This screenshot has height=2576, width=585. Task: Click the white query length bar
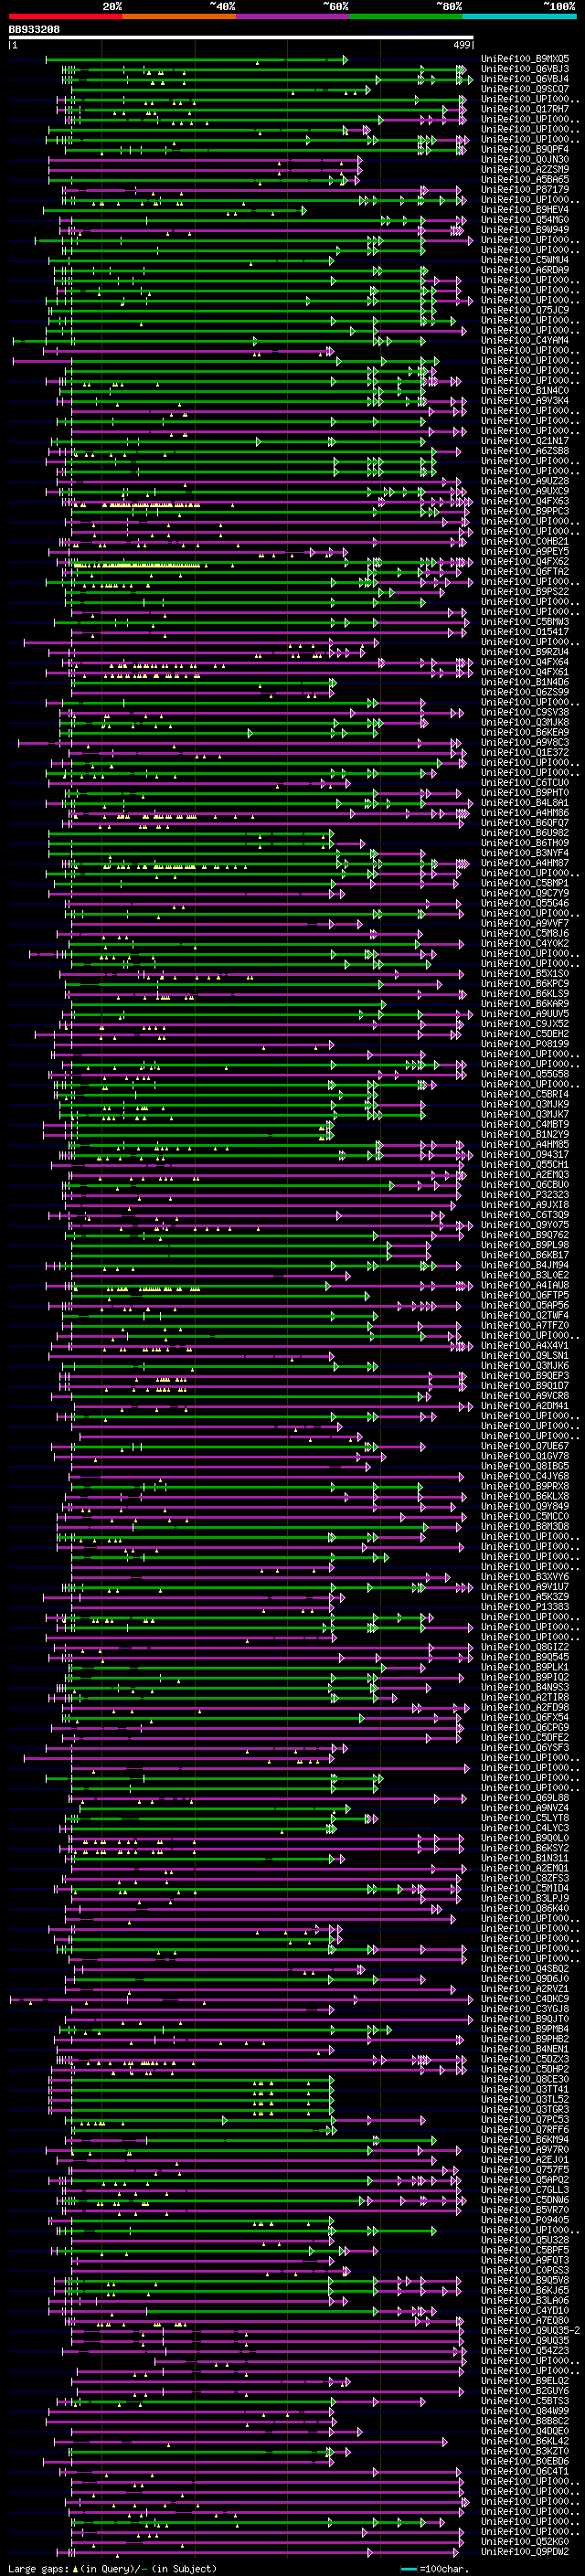(x=241, y=38)
